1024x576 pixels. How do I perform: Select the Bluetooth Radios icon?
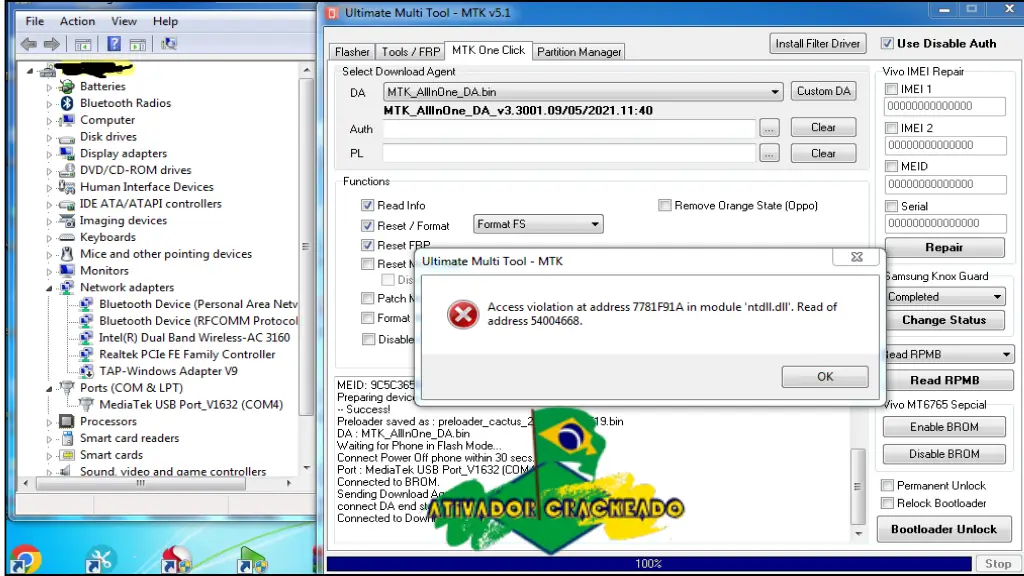66,103
